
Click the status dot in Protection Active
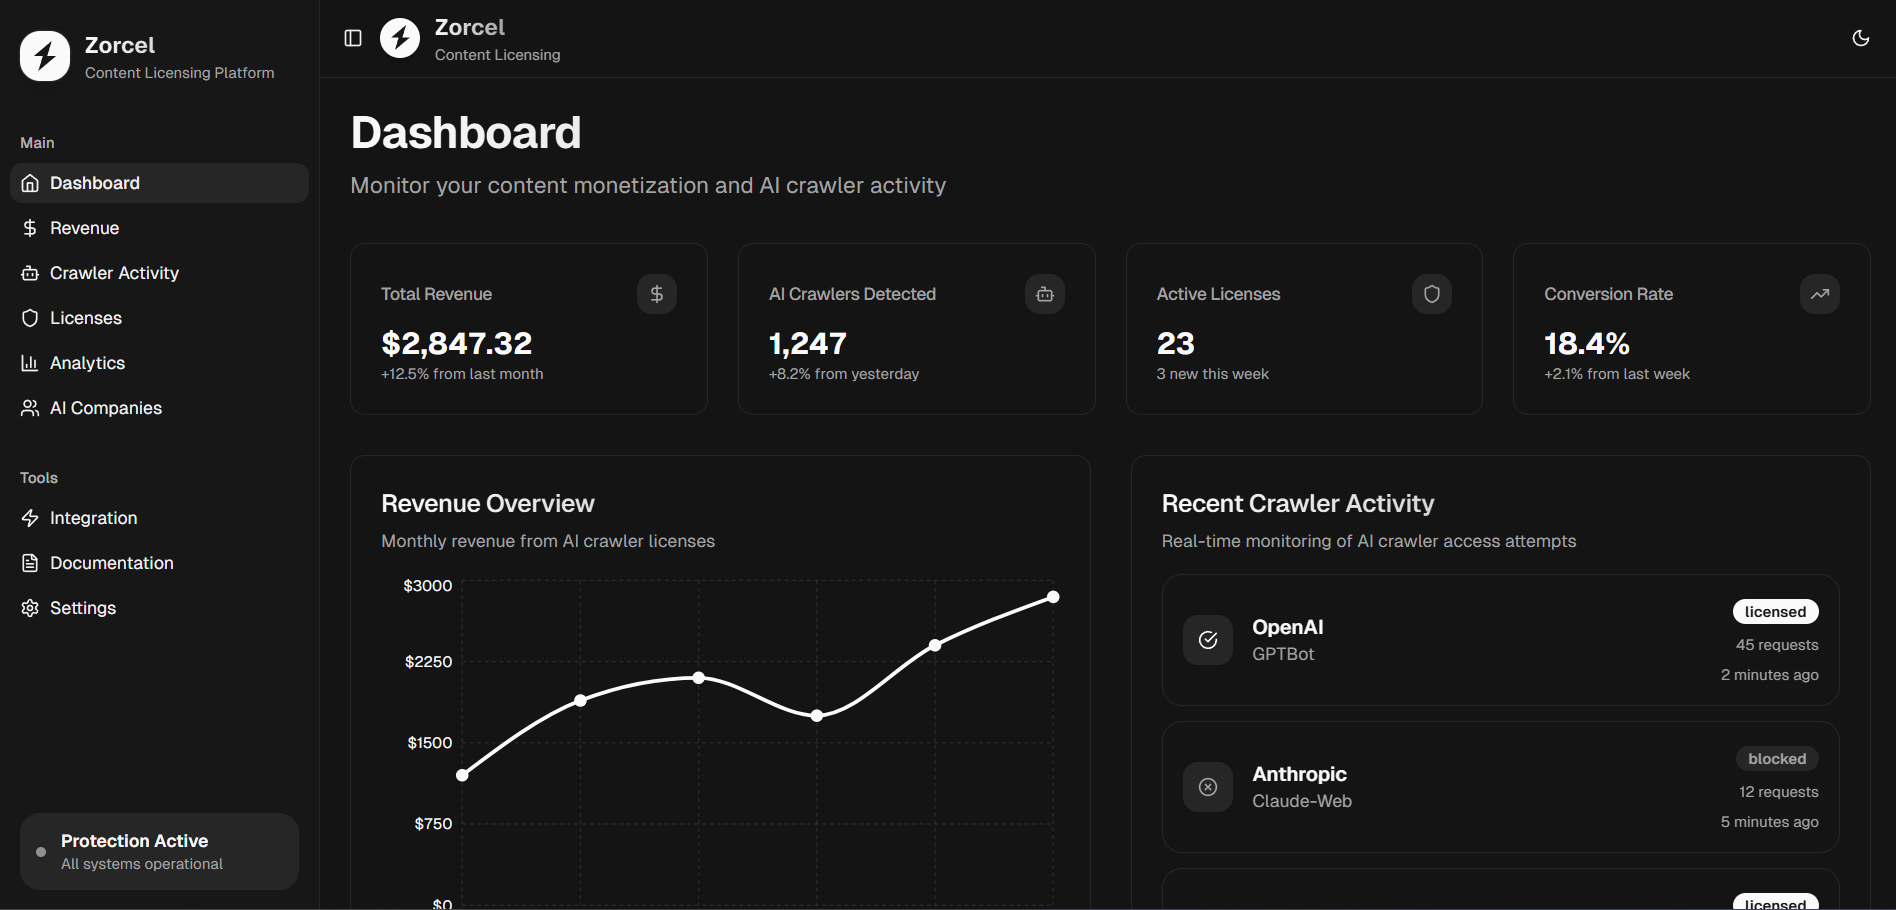tap(41, 852)
